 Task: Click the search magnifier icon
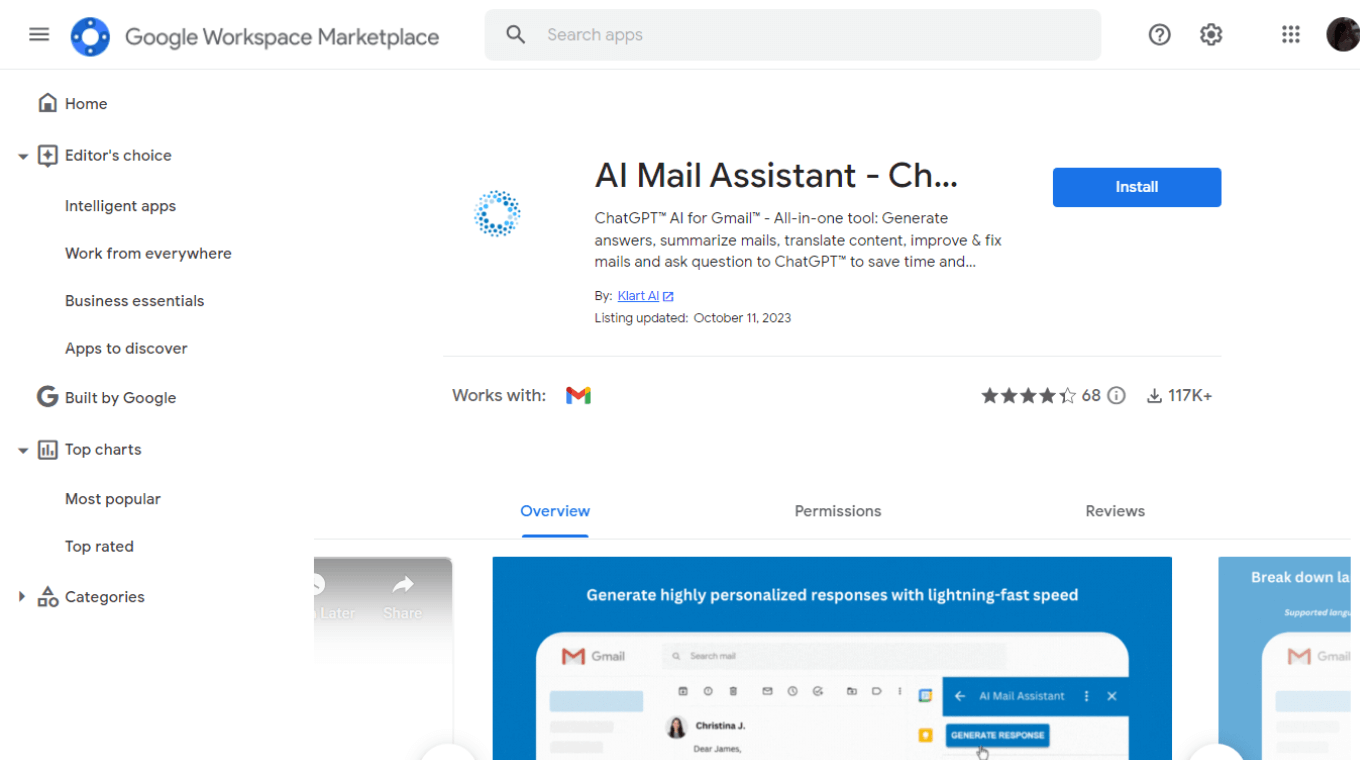tap(516, 35)
